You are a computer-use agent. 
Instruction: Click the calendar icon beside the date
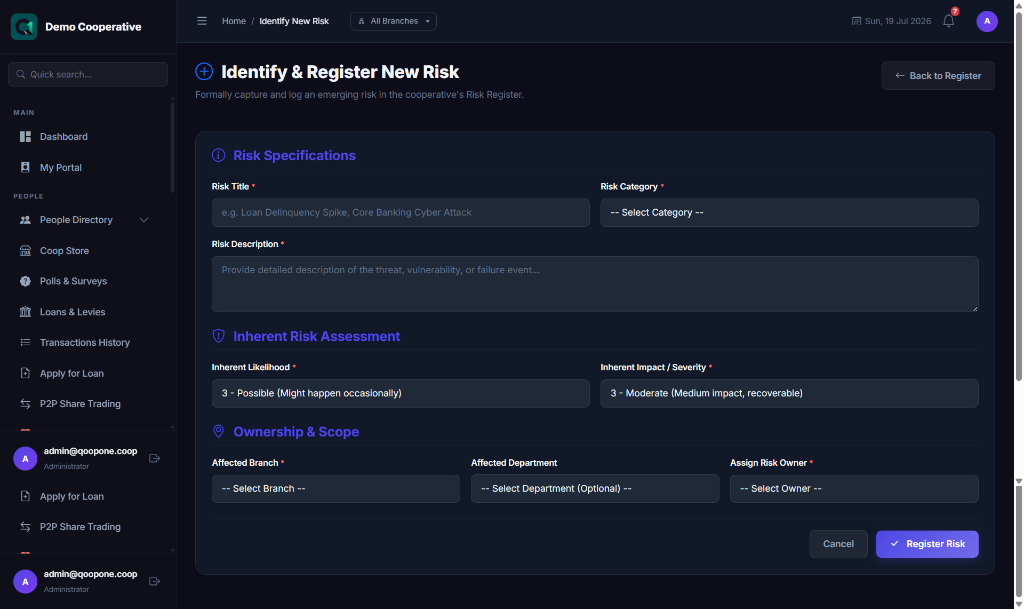(x=856, y=21)
